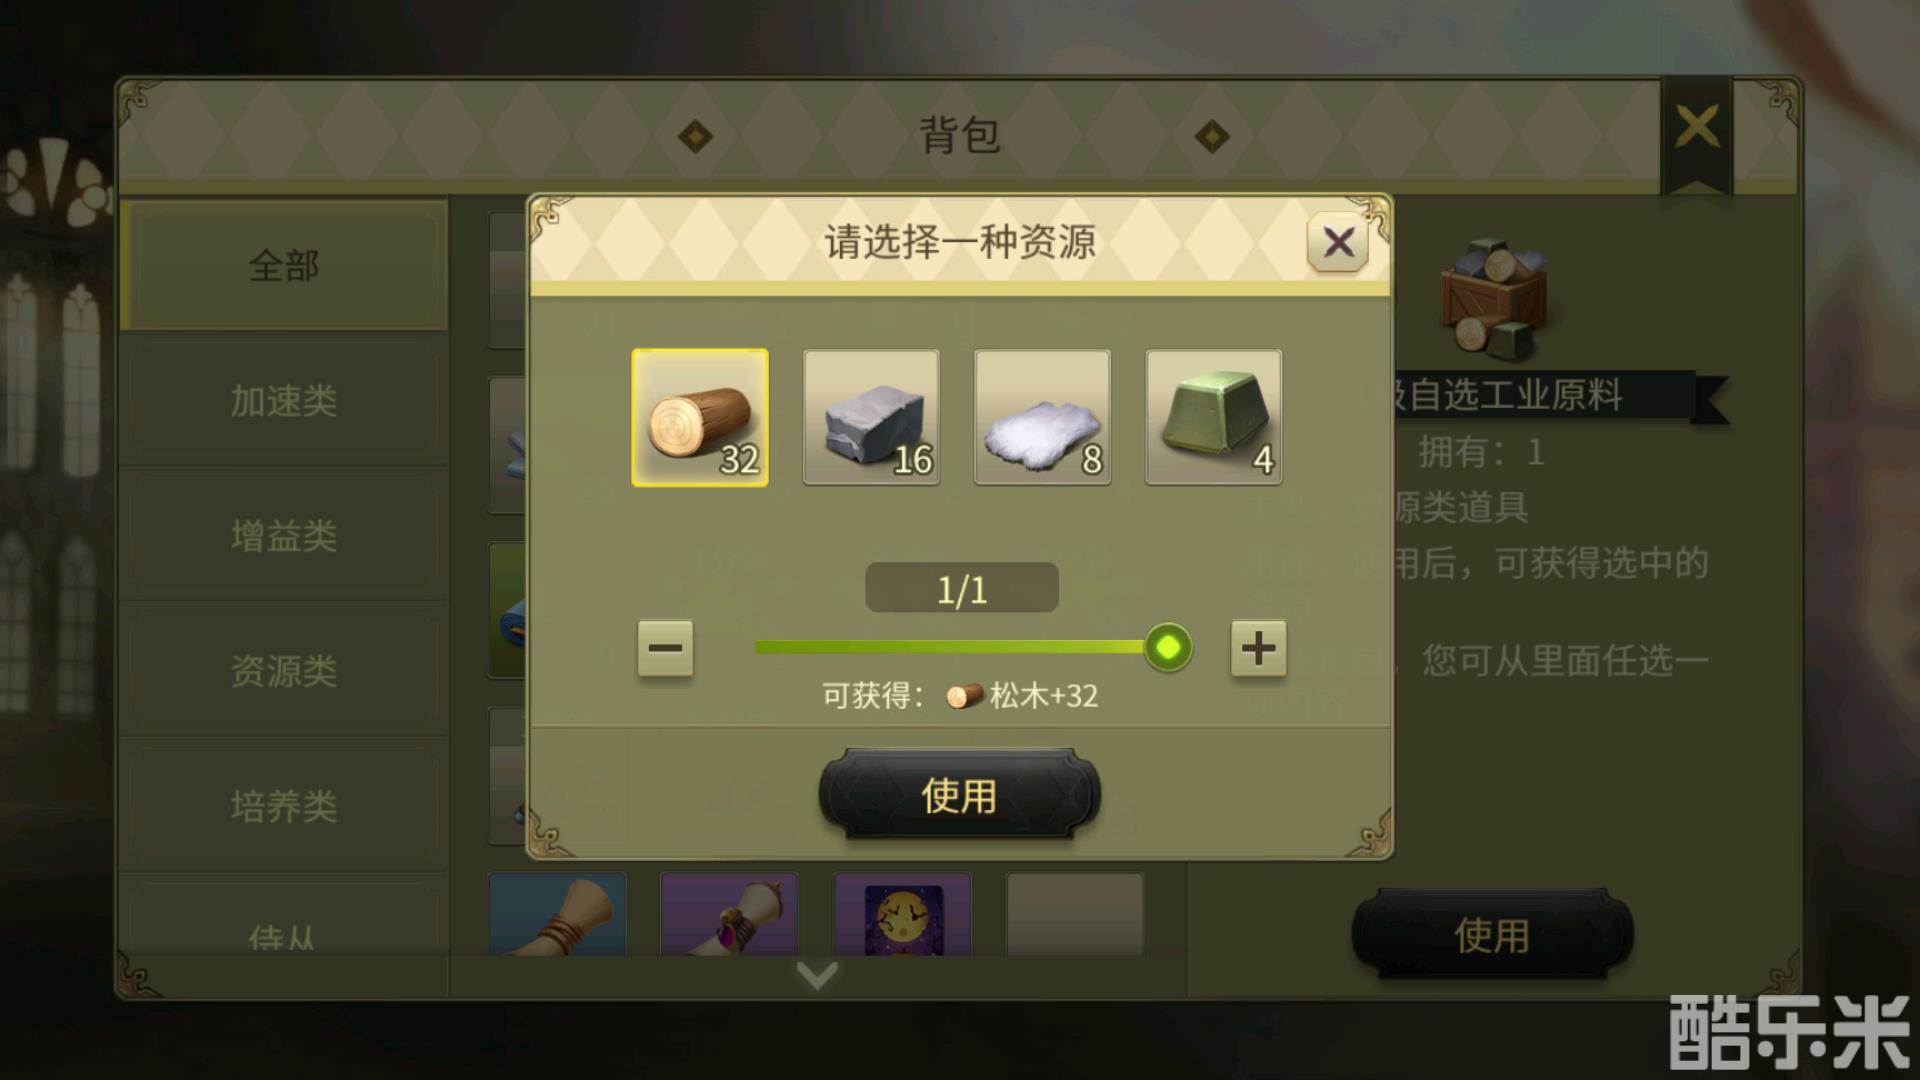1920x1080 pixels.
Task: Decrease quantity with the minus button
Action: [665, 648]
